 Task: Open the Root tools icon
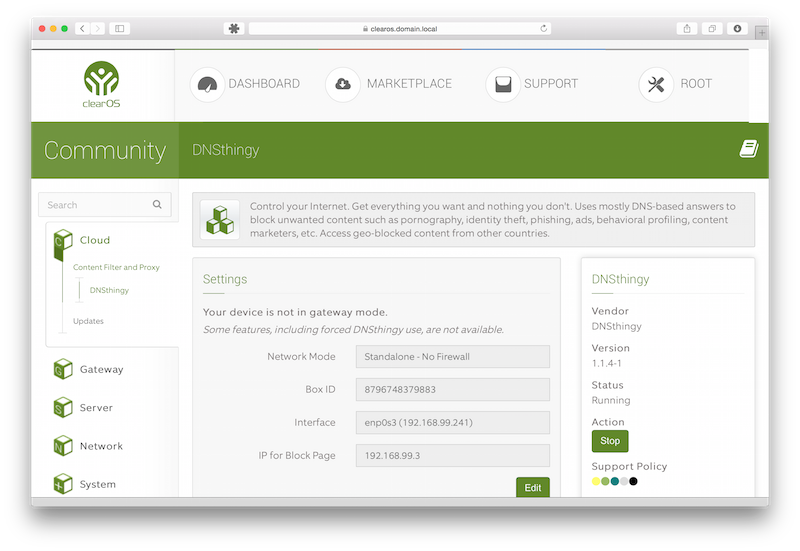coord(656,84)
